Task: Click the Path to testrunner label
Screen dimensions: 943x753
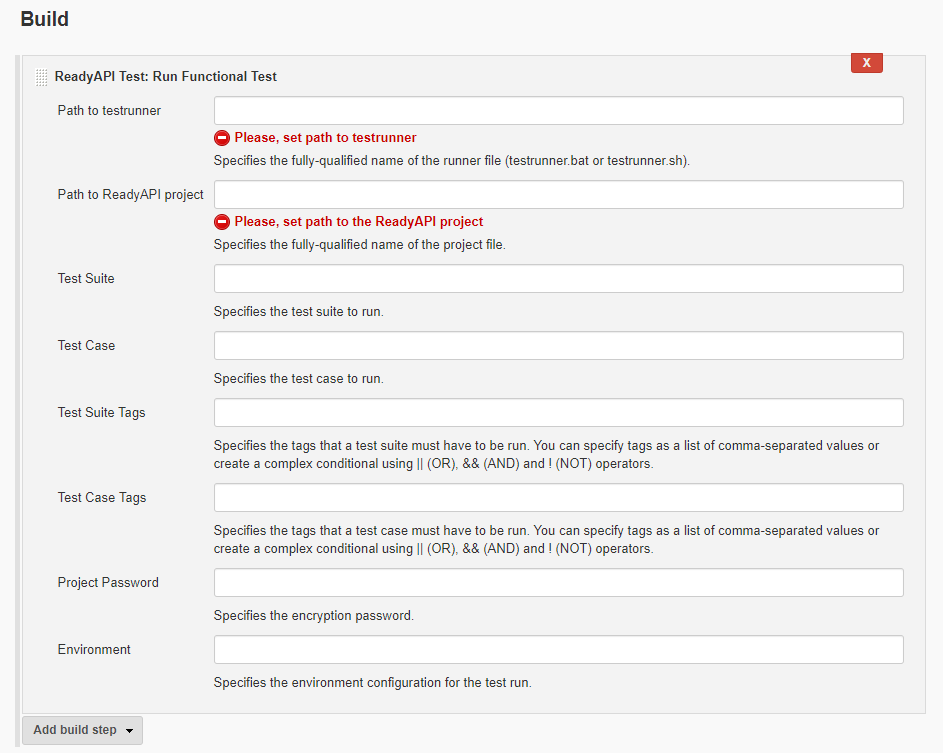Action: 109,110
